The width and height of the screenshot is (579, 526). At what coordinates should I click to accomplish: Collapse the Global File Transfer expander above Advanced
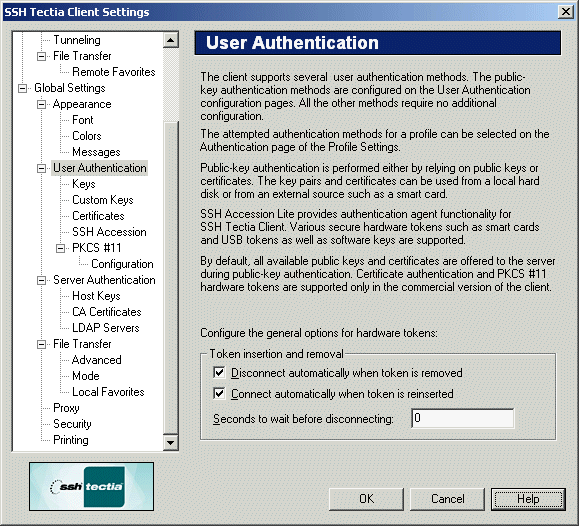click(42, 344)
